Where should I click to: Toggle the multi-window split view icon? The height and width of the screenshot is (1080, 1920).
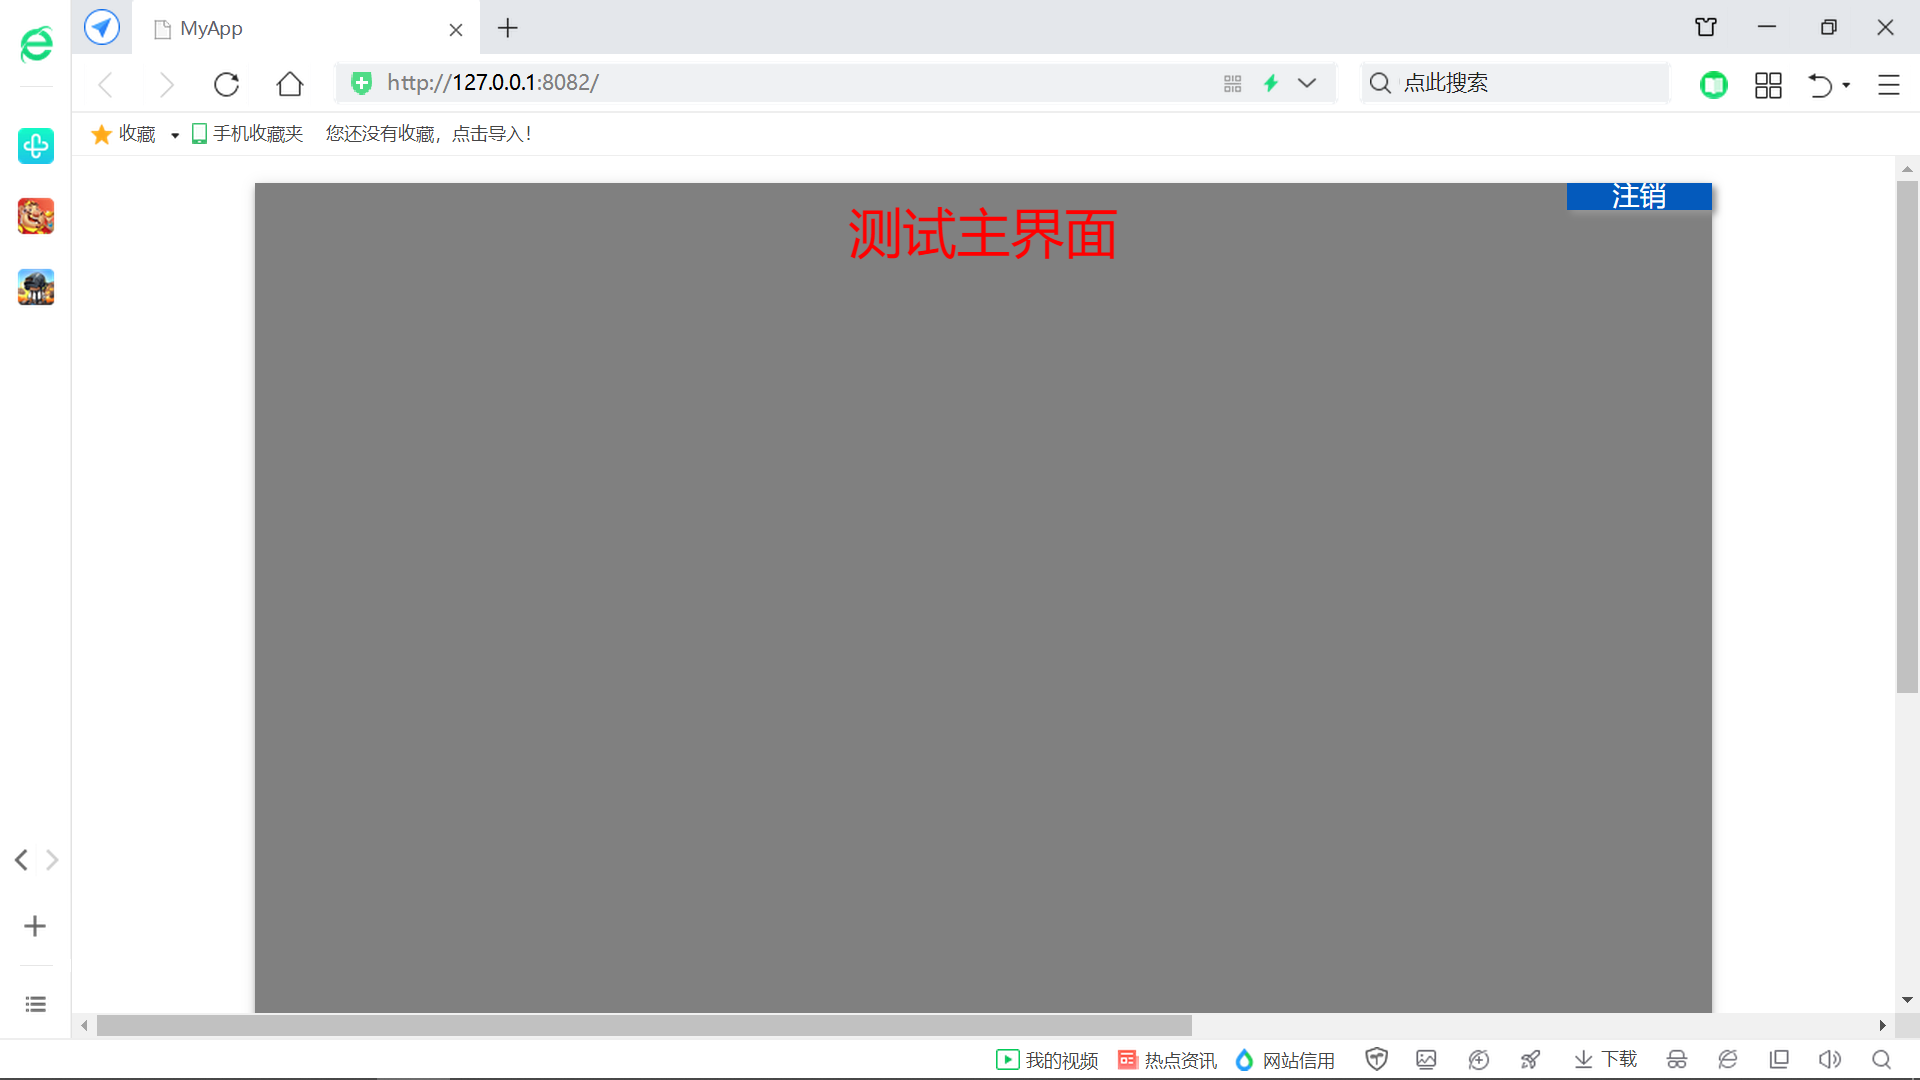[1779, 1059]
